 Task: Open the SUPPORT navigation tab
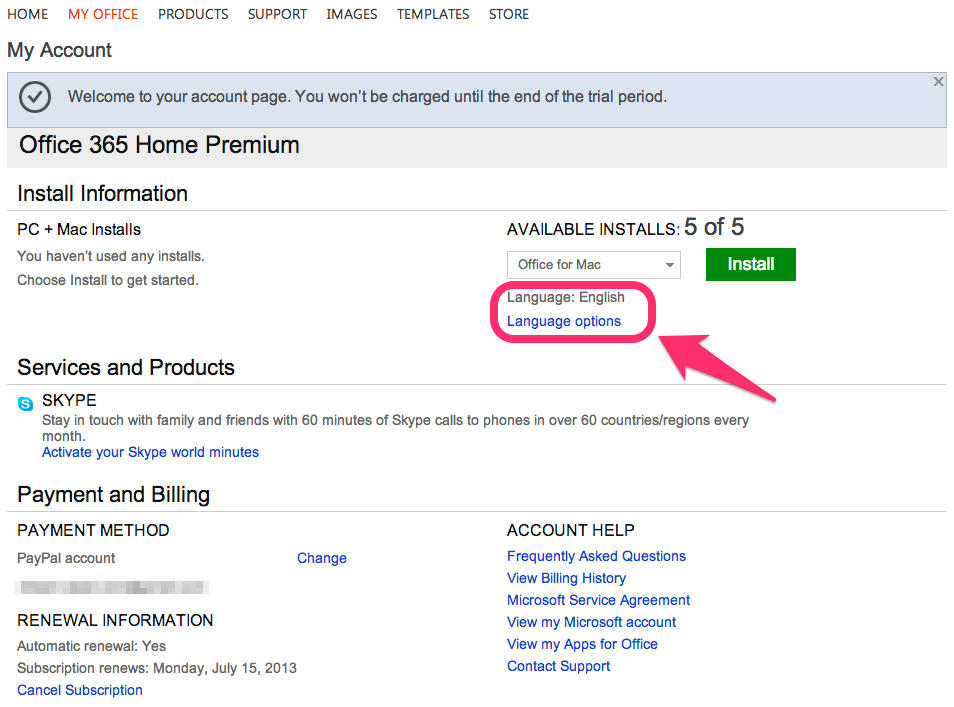pos(277,14)
